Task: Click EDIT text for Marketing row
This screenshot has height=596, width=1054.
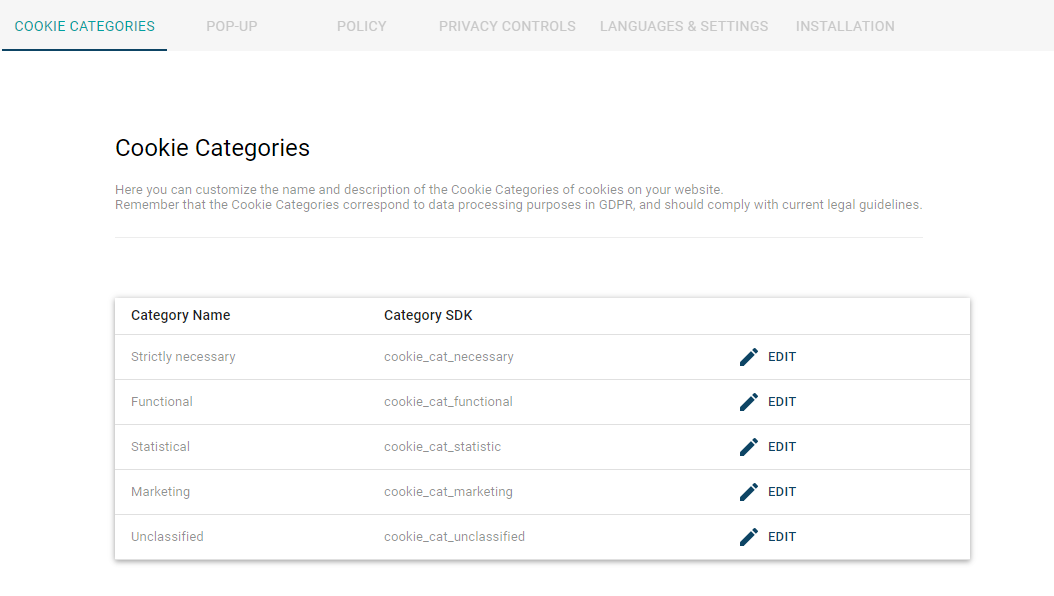Action: pos(782,492)
